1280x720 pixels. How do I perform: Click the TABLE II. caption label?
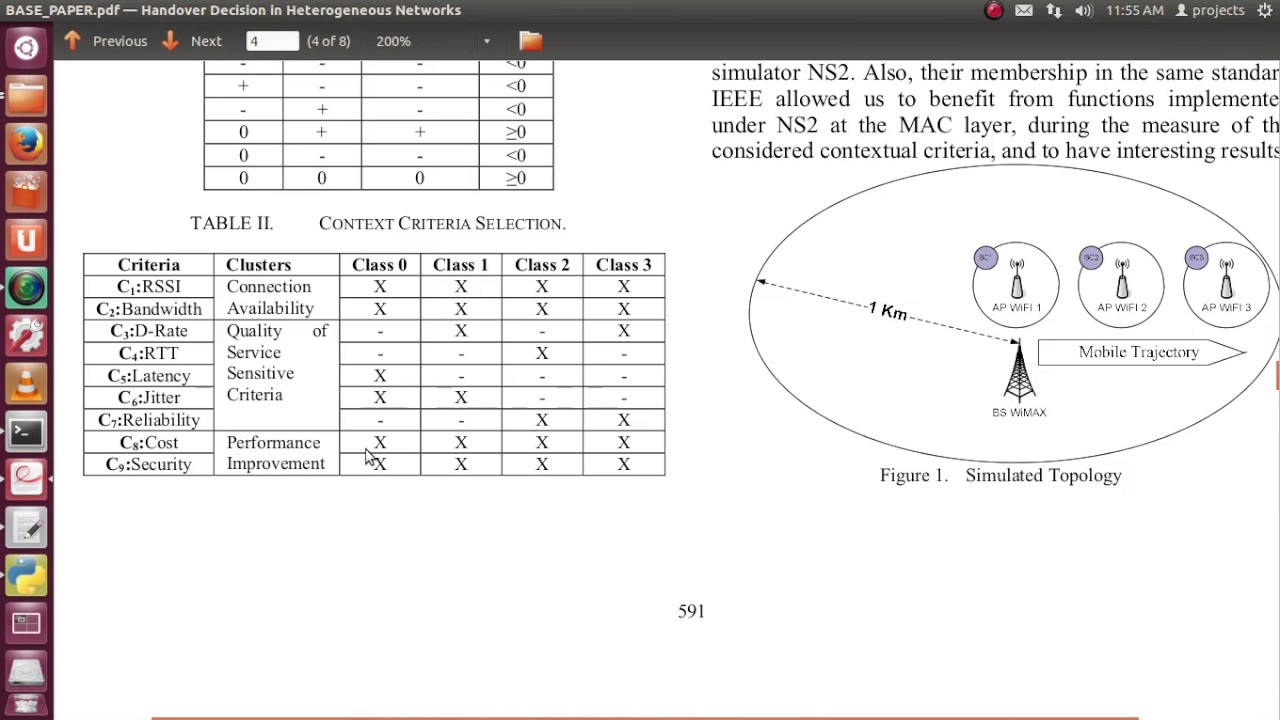click(231, 223)
